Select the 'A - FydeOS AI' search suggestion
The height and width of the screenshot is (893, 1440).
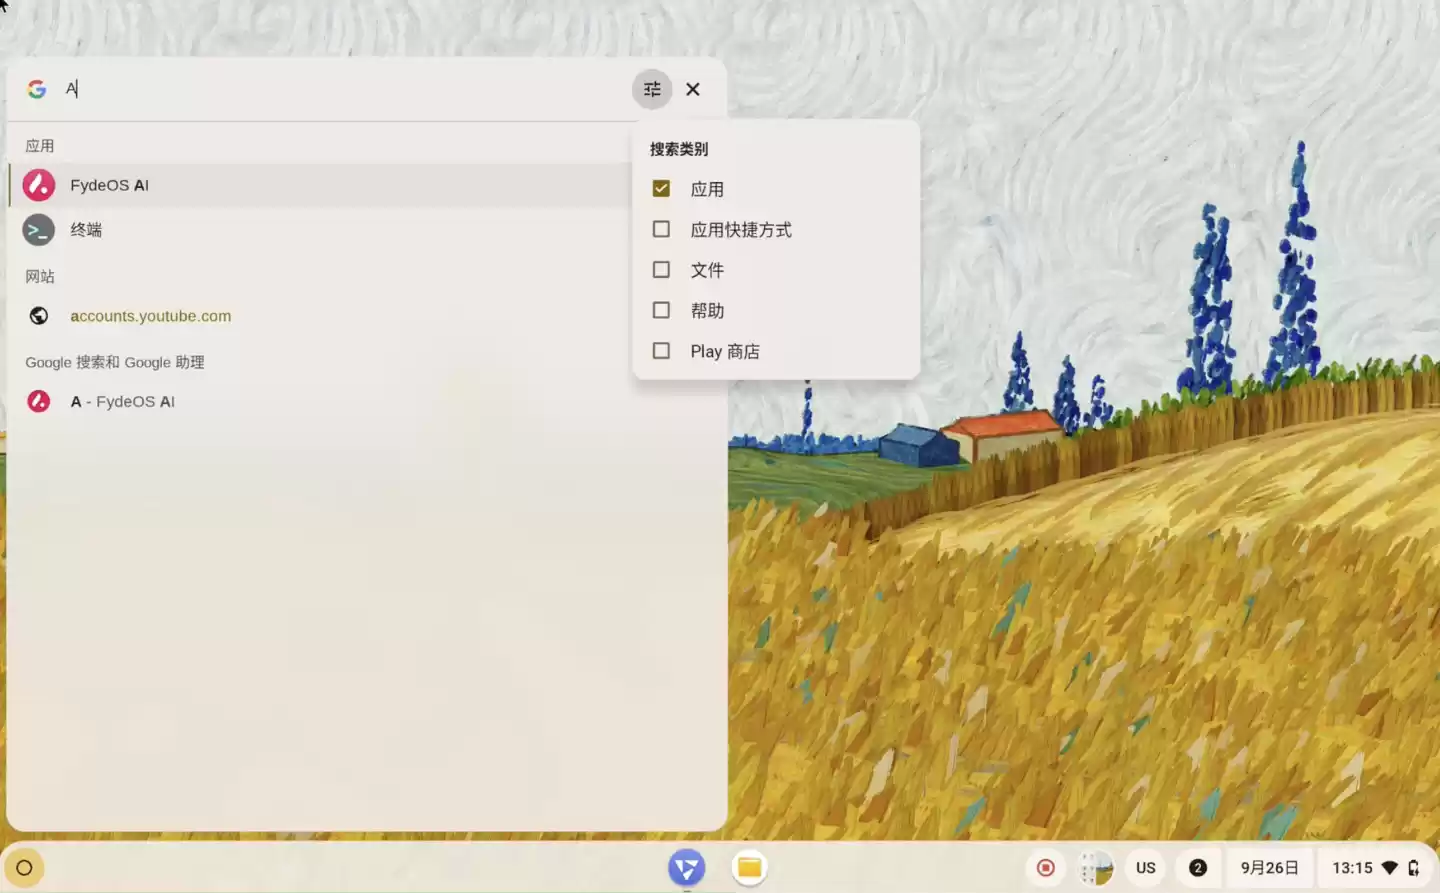122,401
